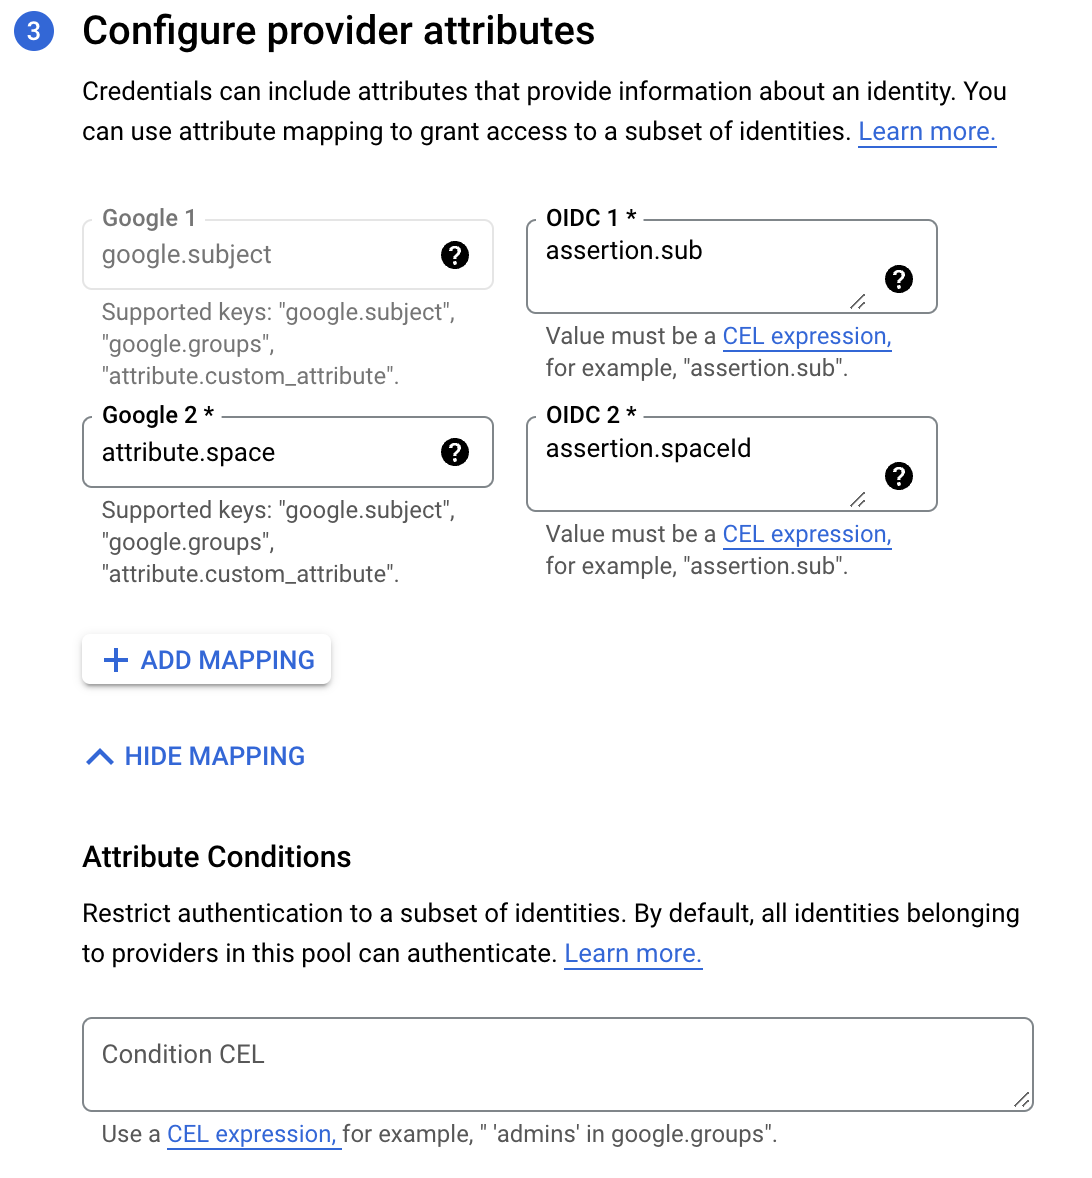Viewport: 1092px width, 1178px height.
Task: Hide the attribute mapping section
Action: pos(193,756)
